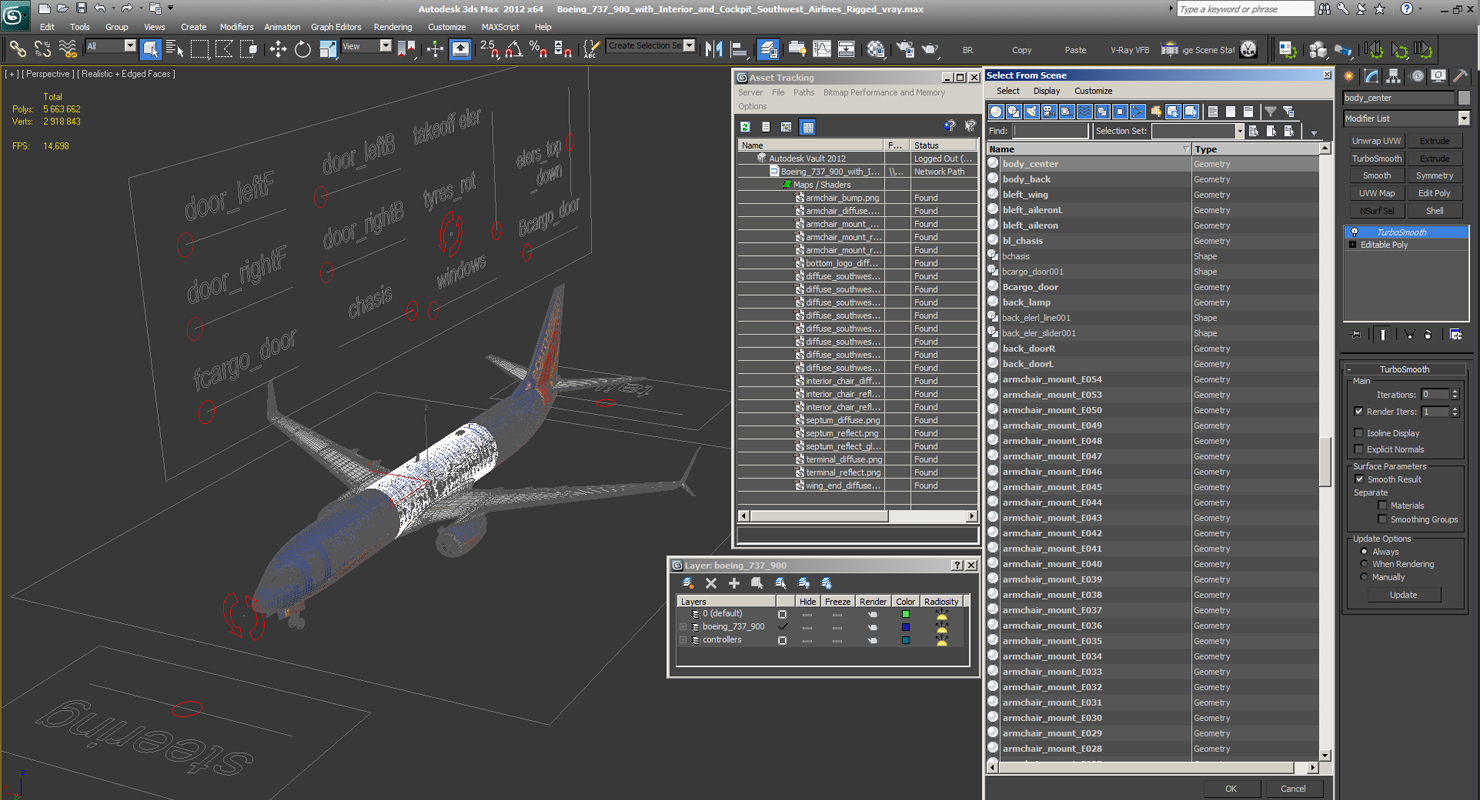
Task: Click the Symmetry modifier button
Action: coord(1434,176)
